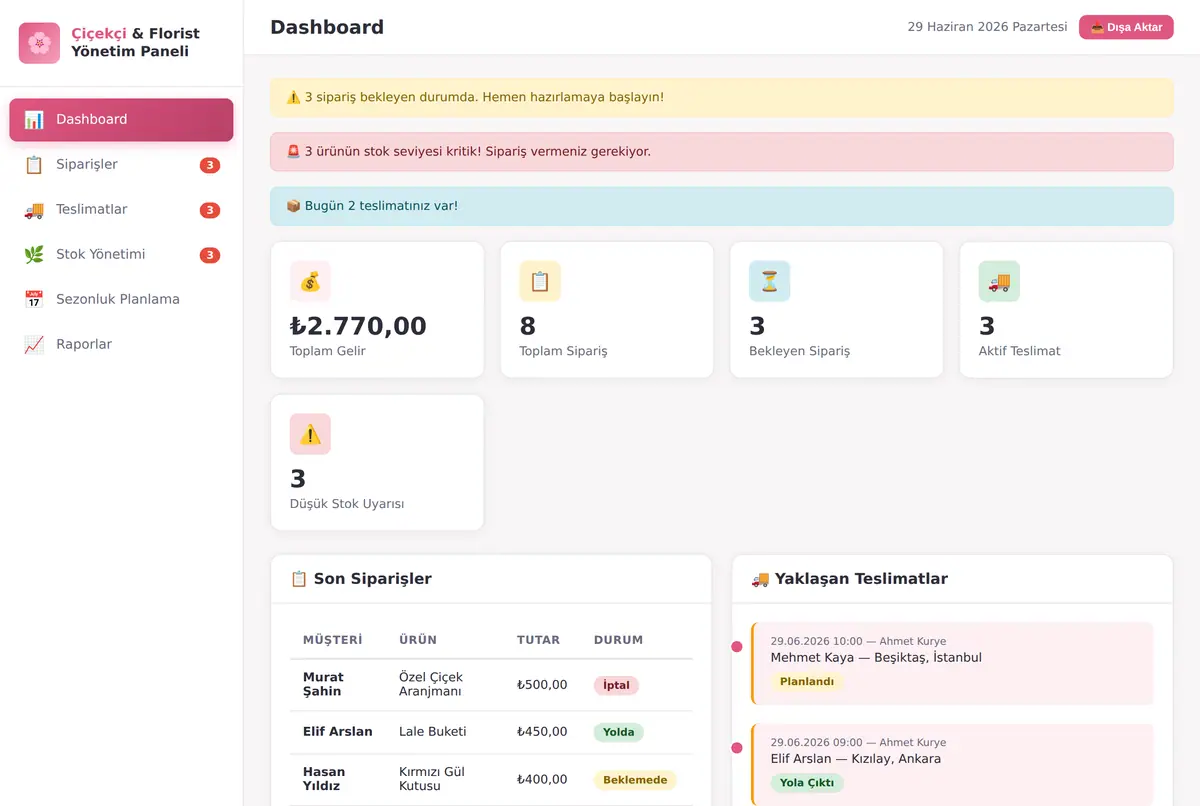Click the Teslimatlar truck icon

pos(34,210)
